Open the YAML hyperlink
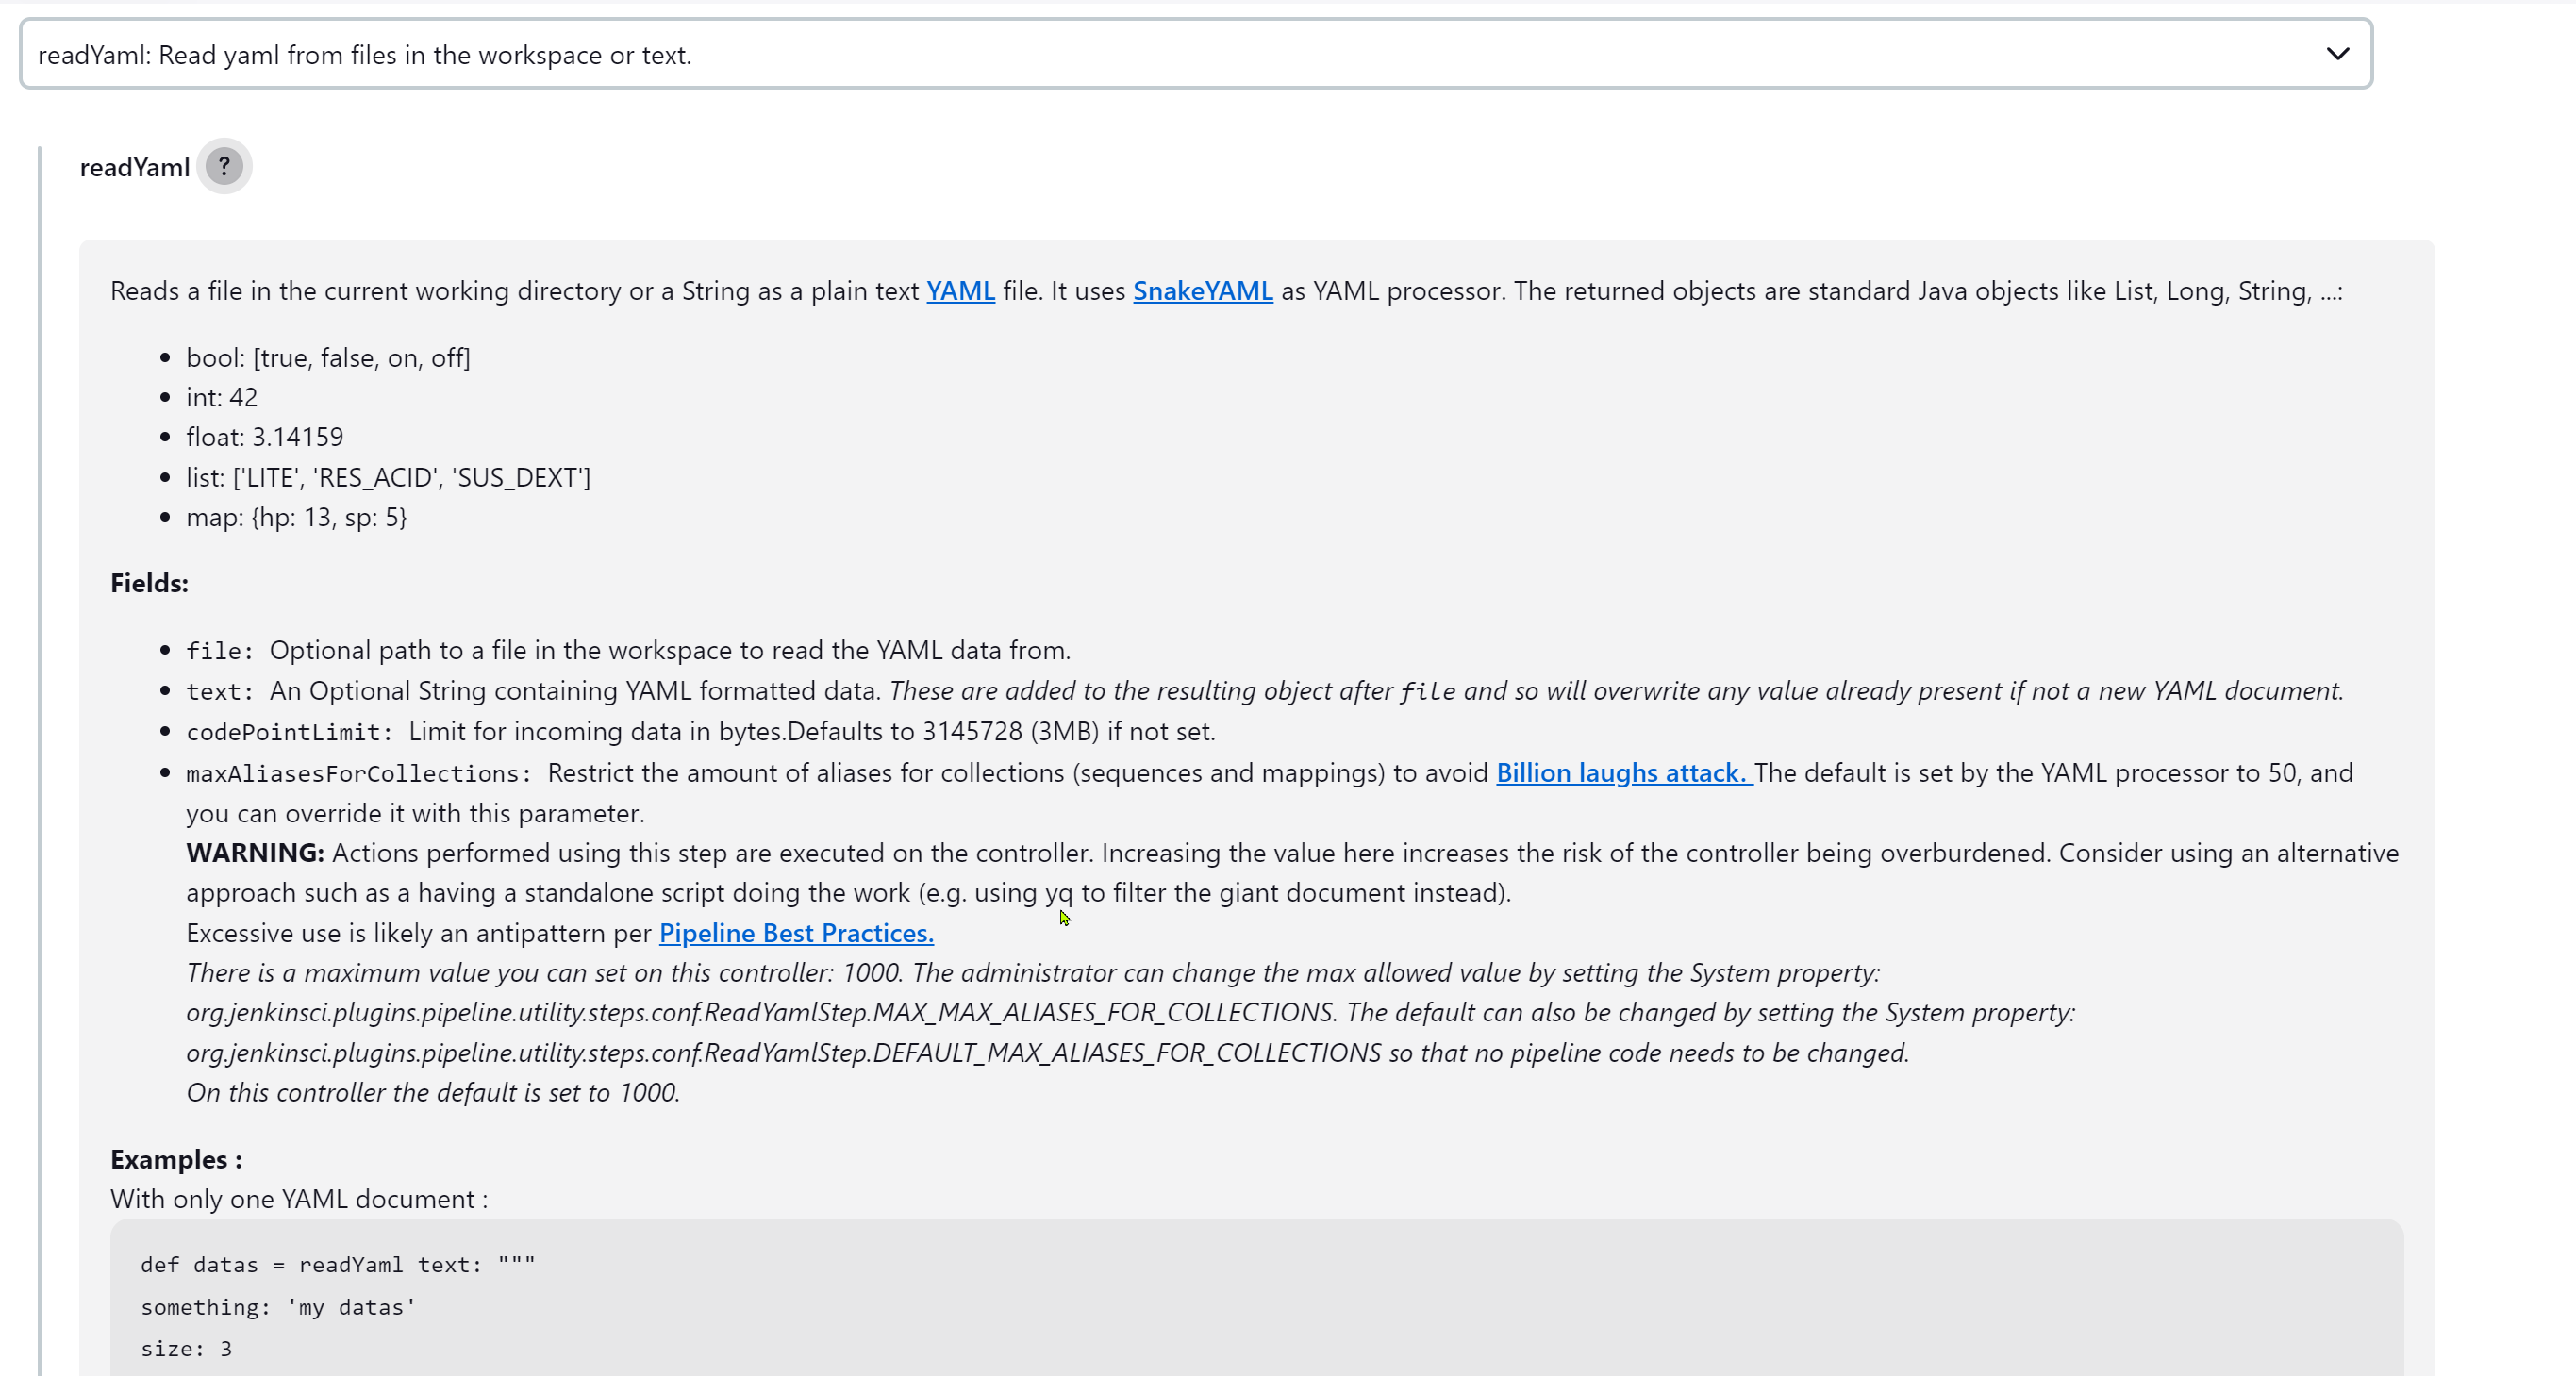Image resolution: width=2576 pixels, height=1376 pixels. coord(960,291)
